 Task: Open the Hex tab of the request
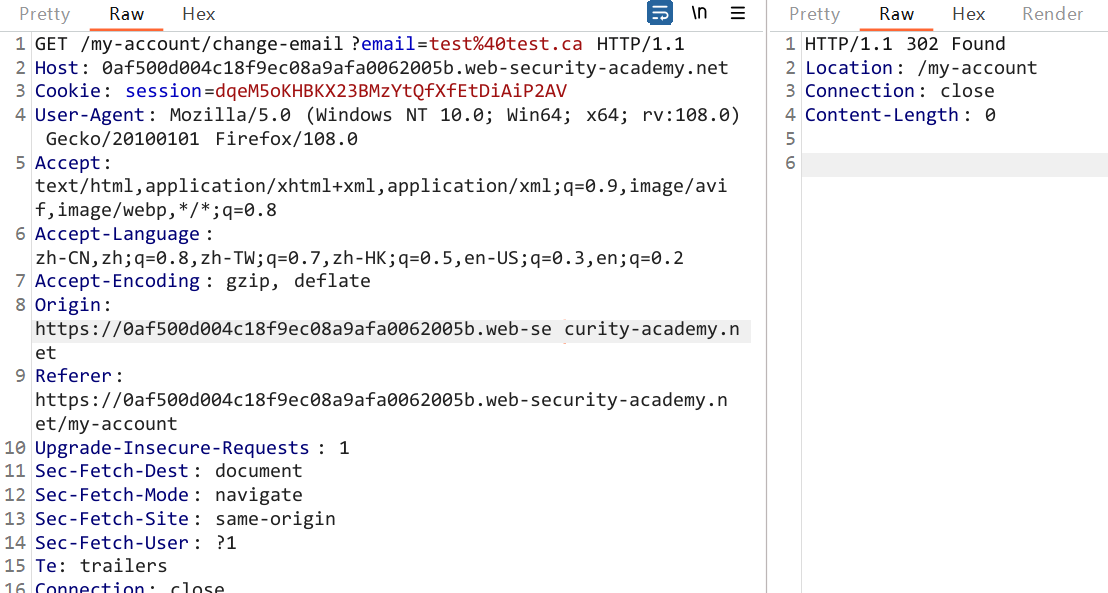[198, 14]
